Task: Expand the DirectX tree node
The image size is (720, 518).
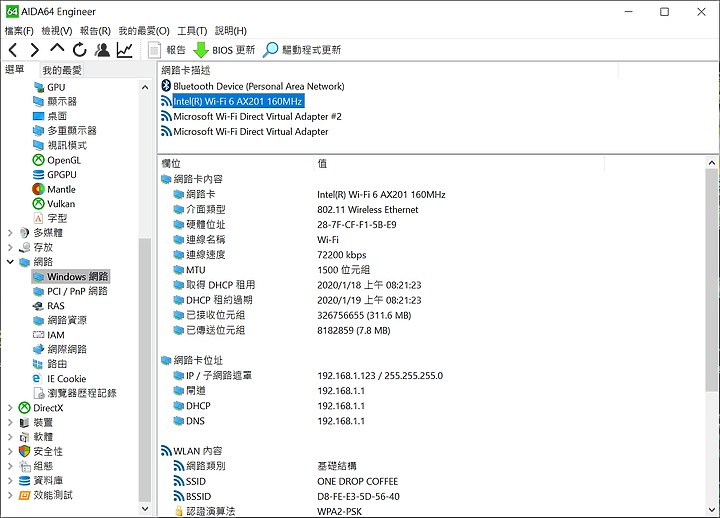Action: click(x=10, y=408)
